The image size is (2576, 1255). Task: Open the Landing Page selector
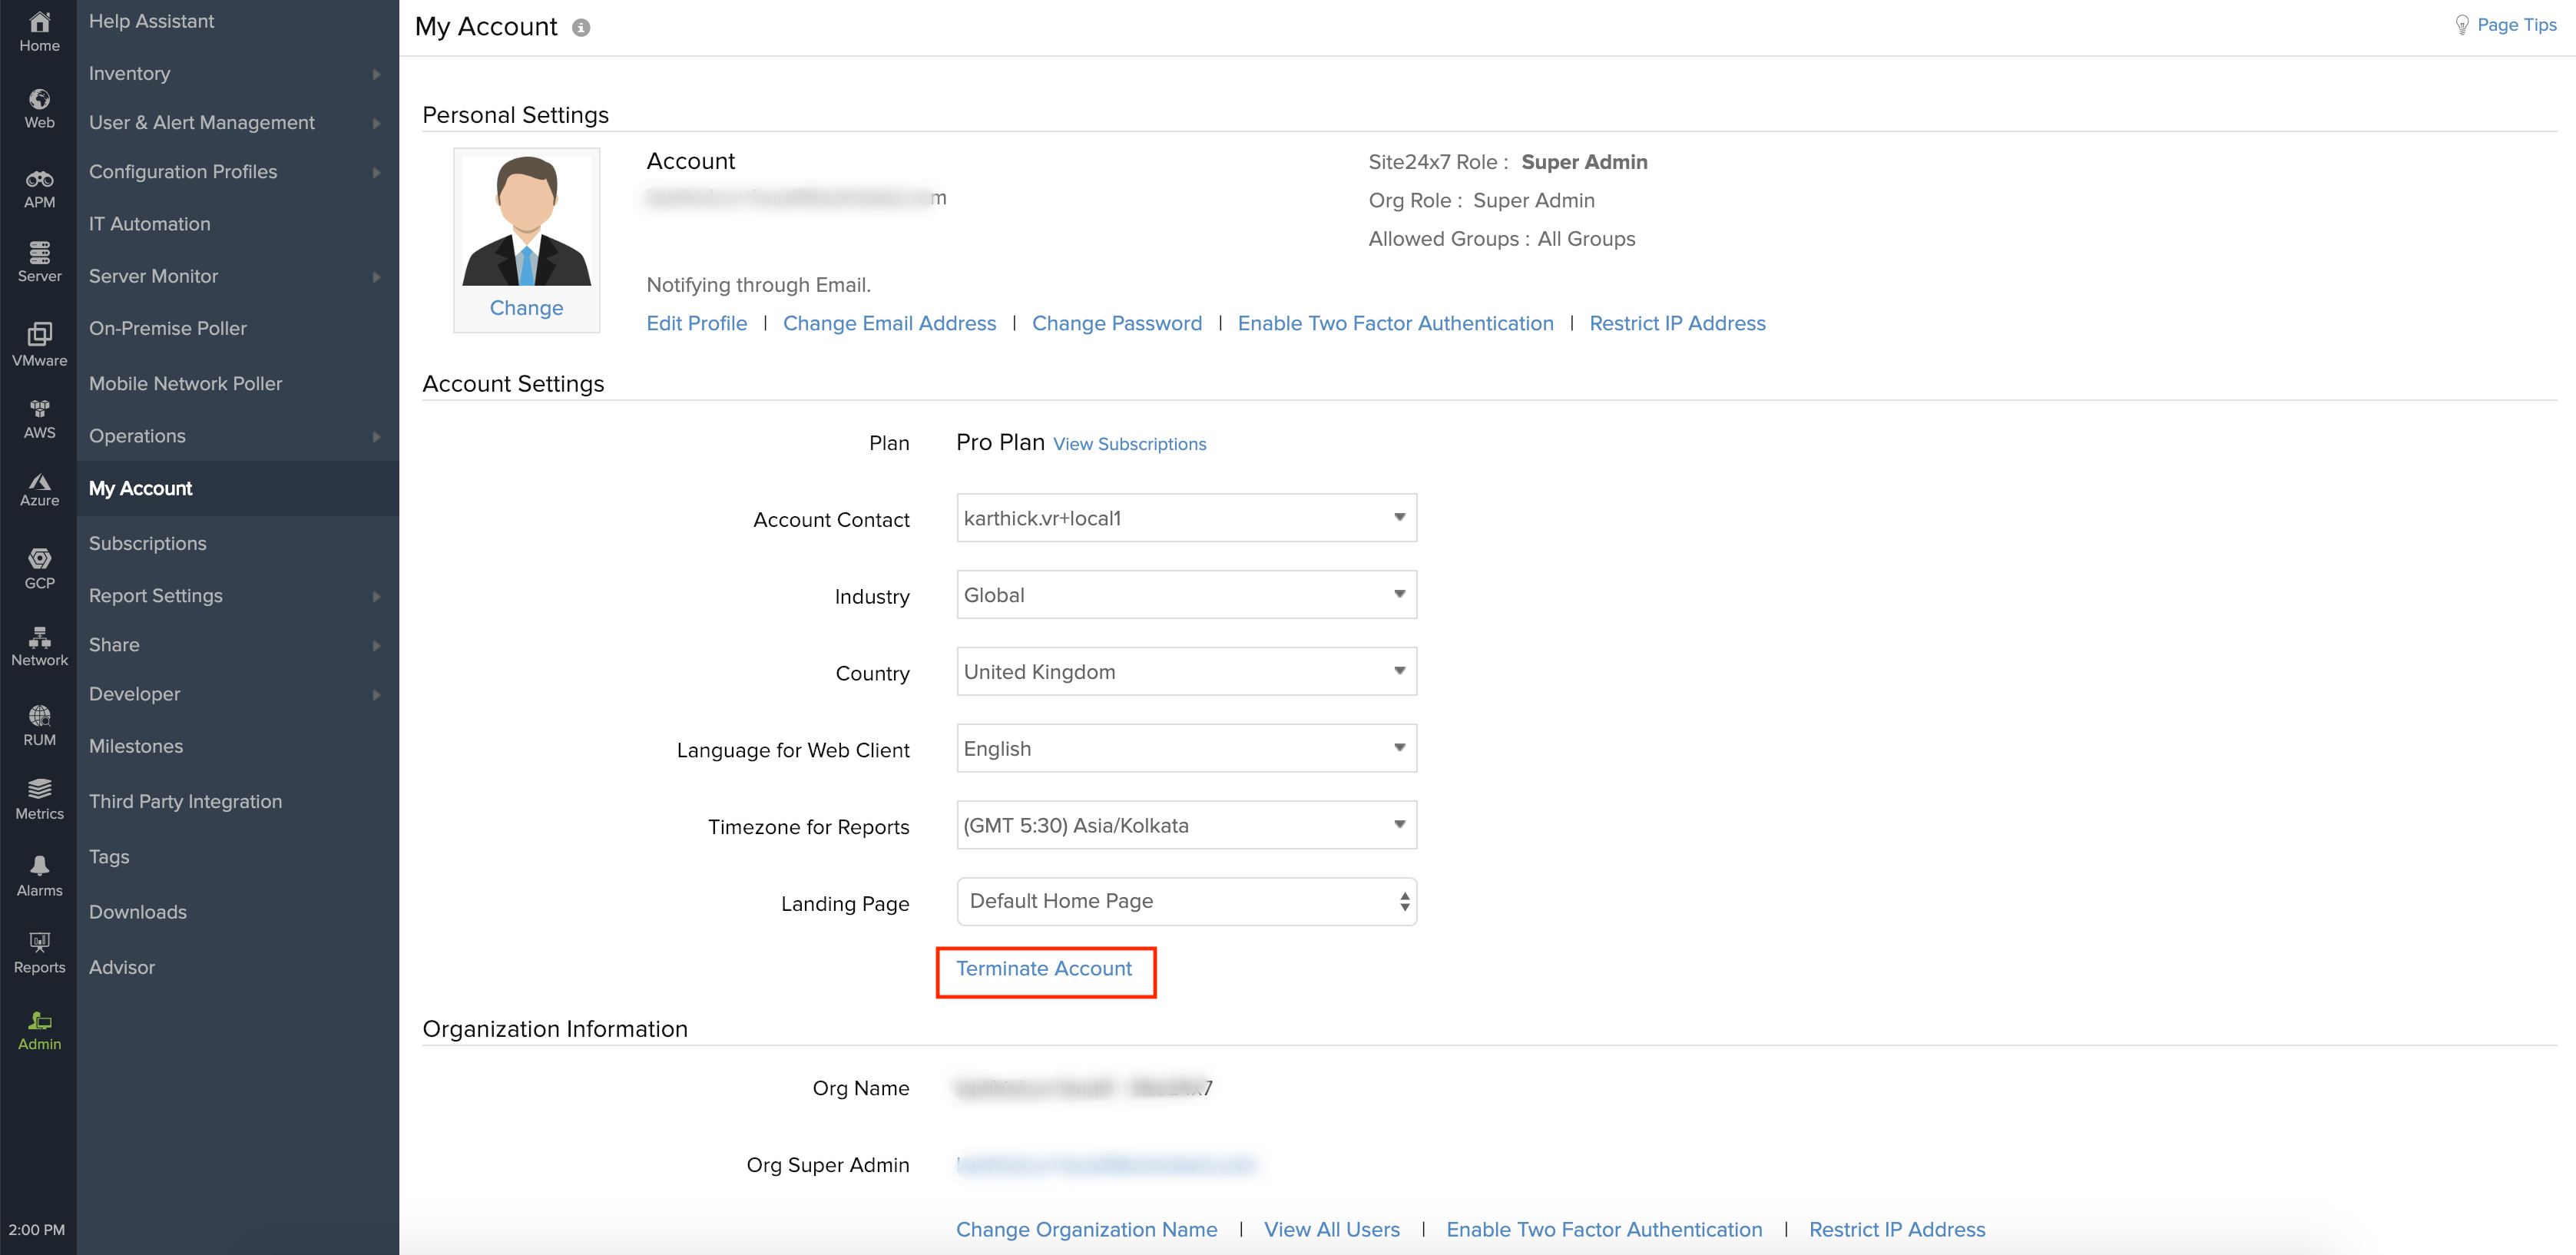[x=1186, y=901]
